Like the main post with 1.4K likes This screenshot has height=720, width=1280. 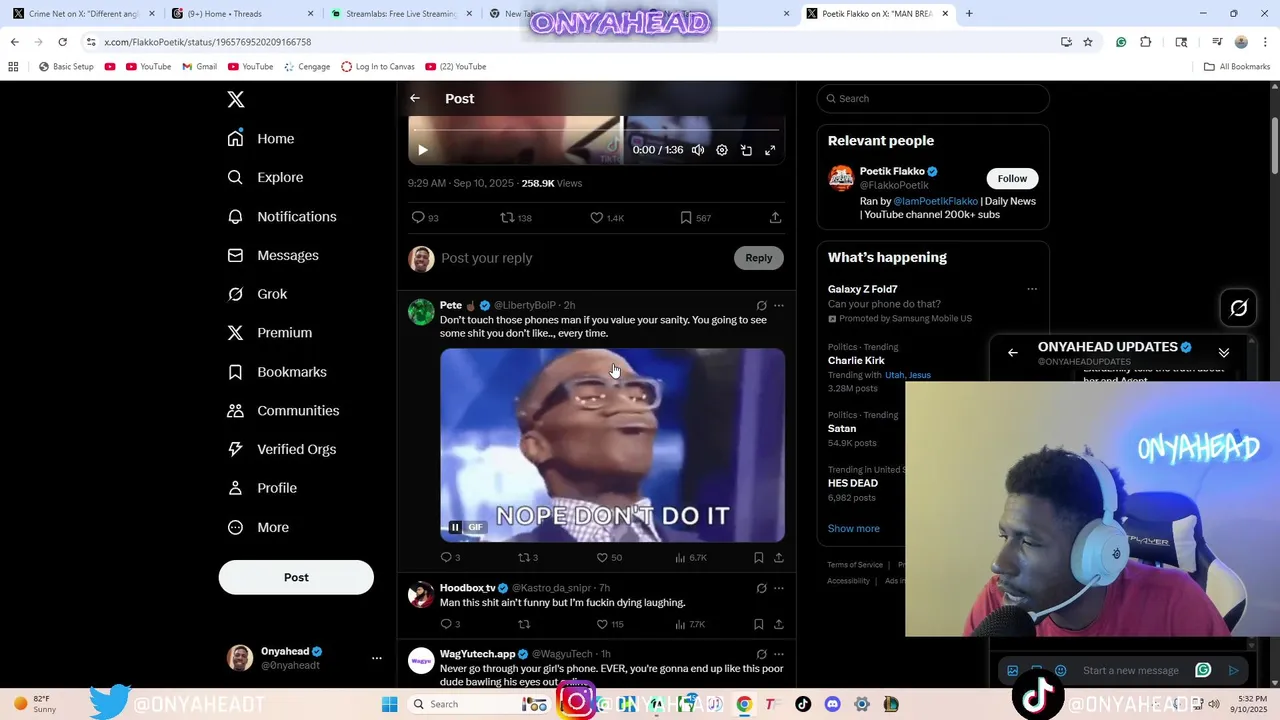point(597,217)
